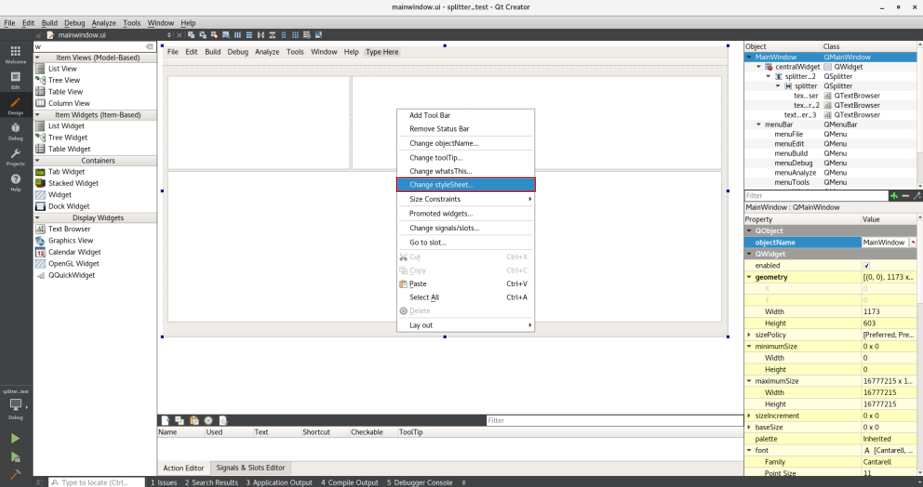Viewport: 923px width, 487px height.
Task: Apply Lay Out Horizontally in Splitter icon
Action: click(x=261, y=35)
